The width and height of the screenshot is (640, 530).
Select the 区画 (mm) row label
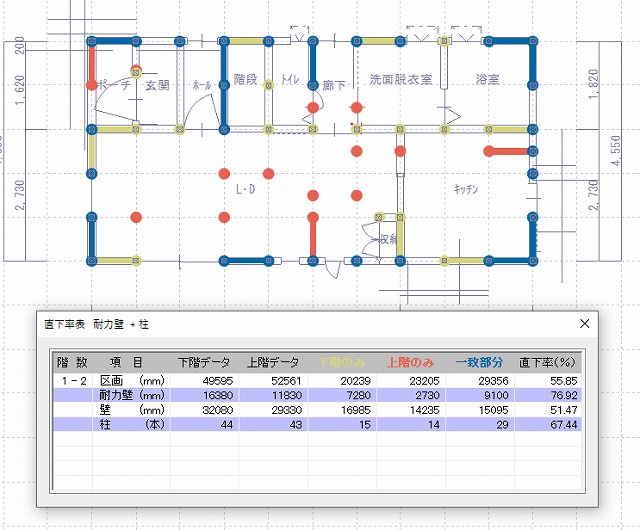point(132,381)
